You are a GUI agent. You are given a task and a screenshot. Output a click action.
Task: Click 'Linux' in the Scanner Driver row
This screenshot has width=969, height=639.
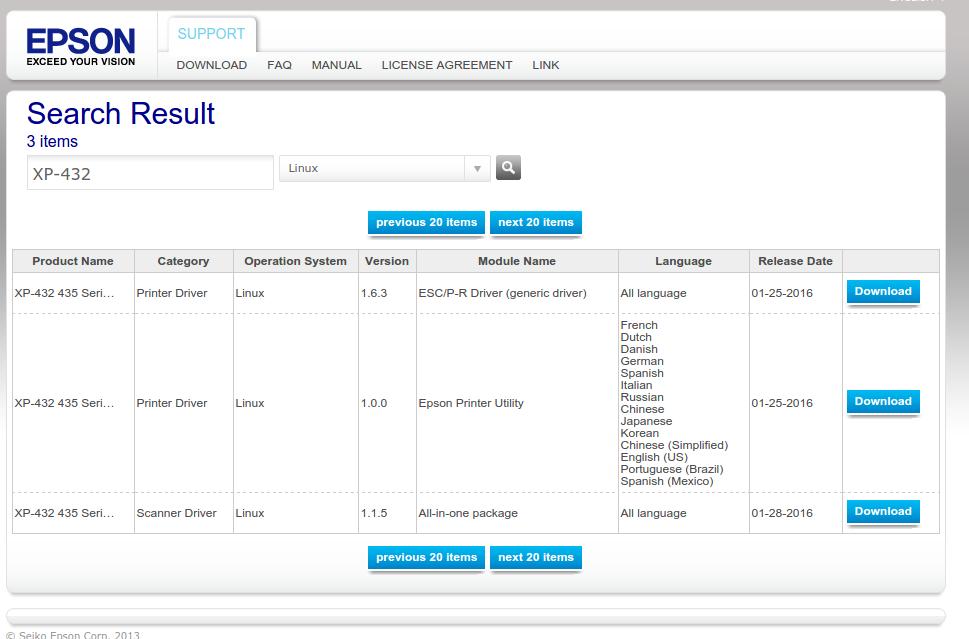point(250,514)
